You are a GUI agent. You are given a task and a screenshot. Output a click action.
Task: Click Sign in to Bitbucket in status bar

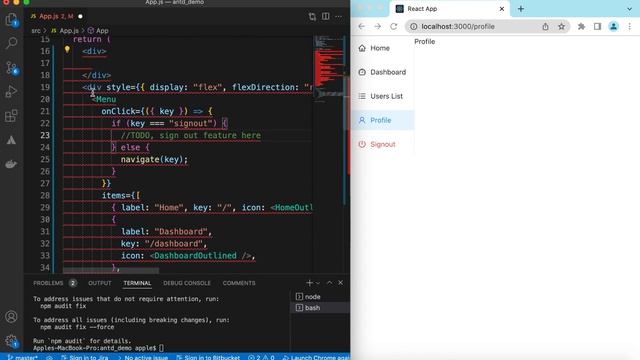tap(208, 357)
